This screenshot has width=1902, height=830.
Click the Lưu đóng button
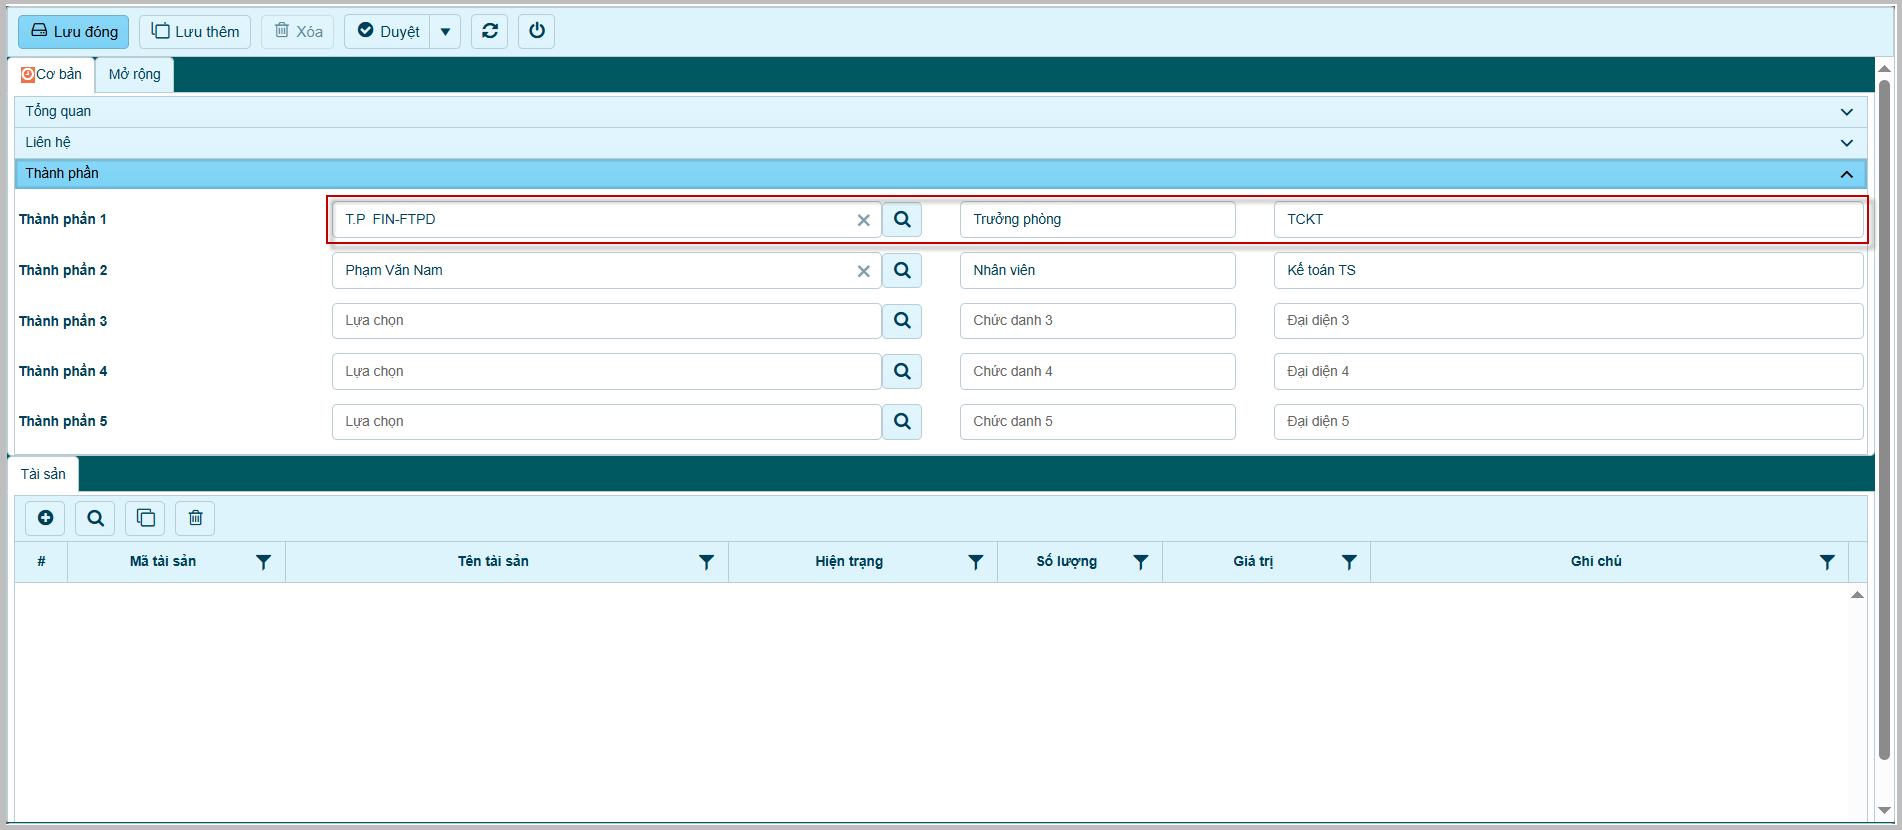(74, 32)
